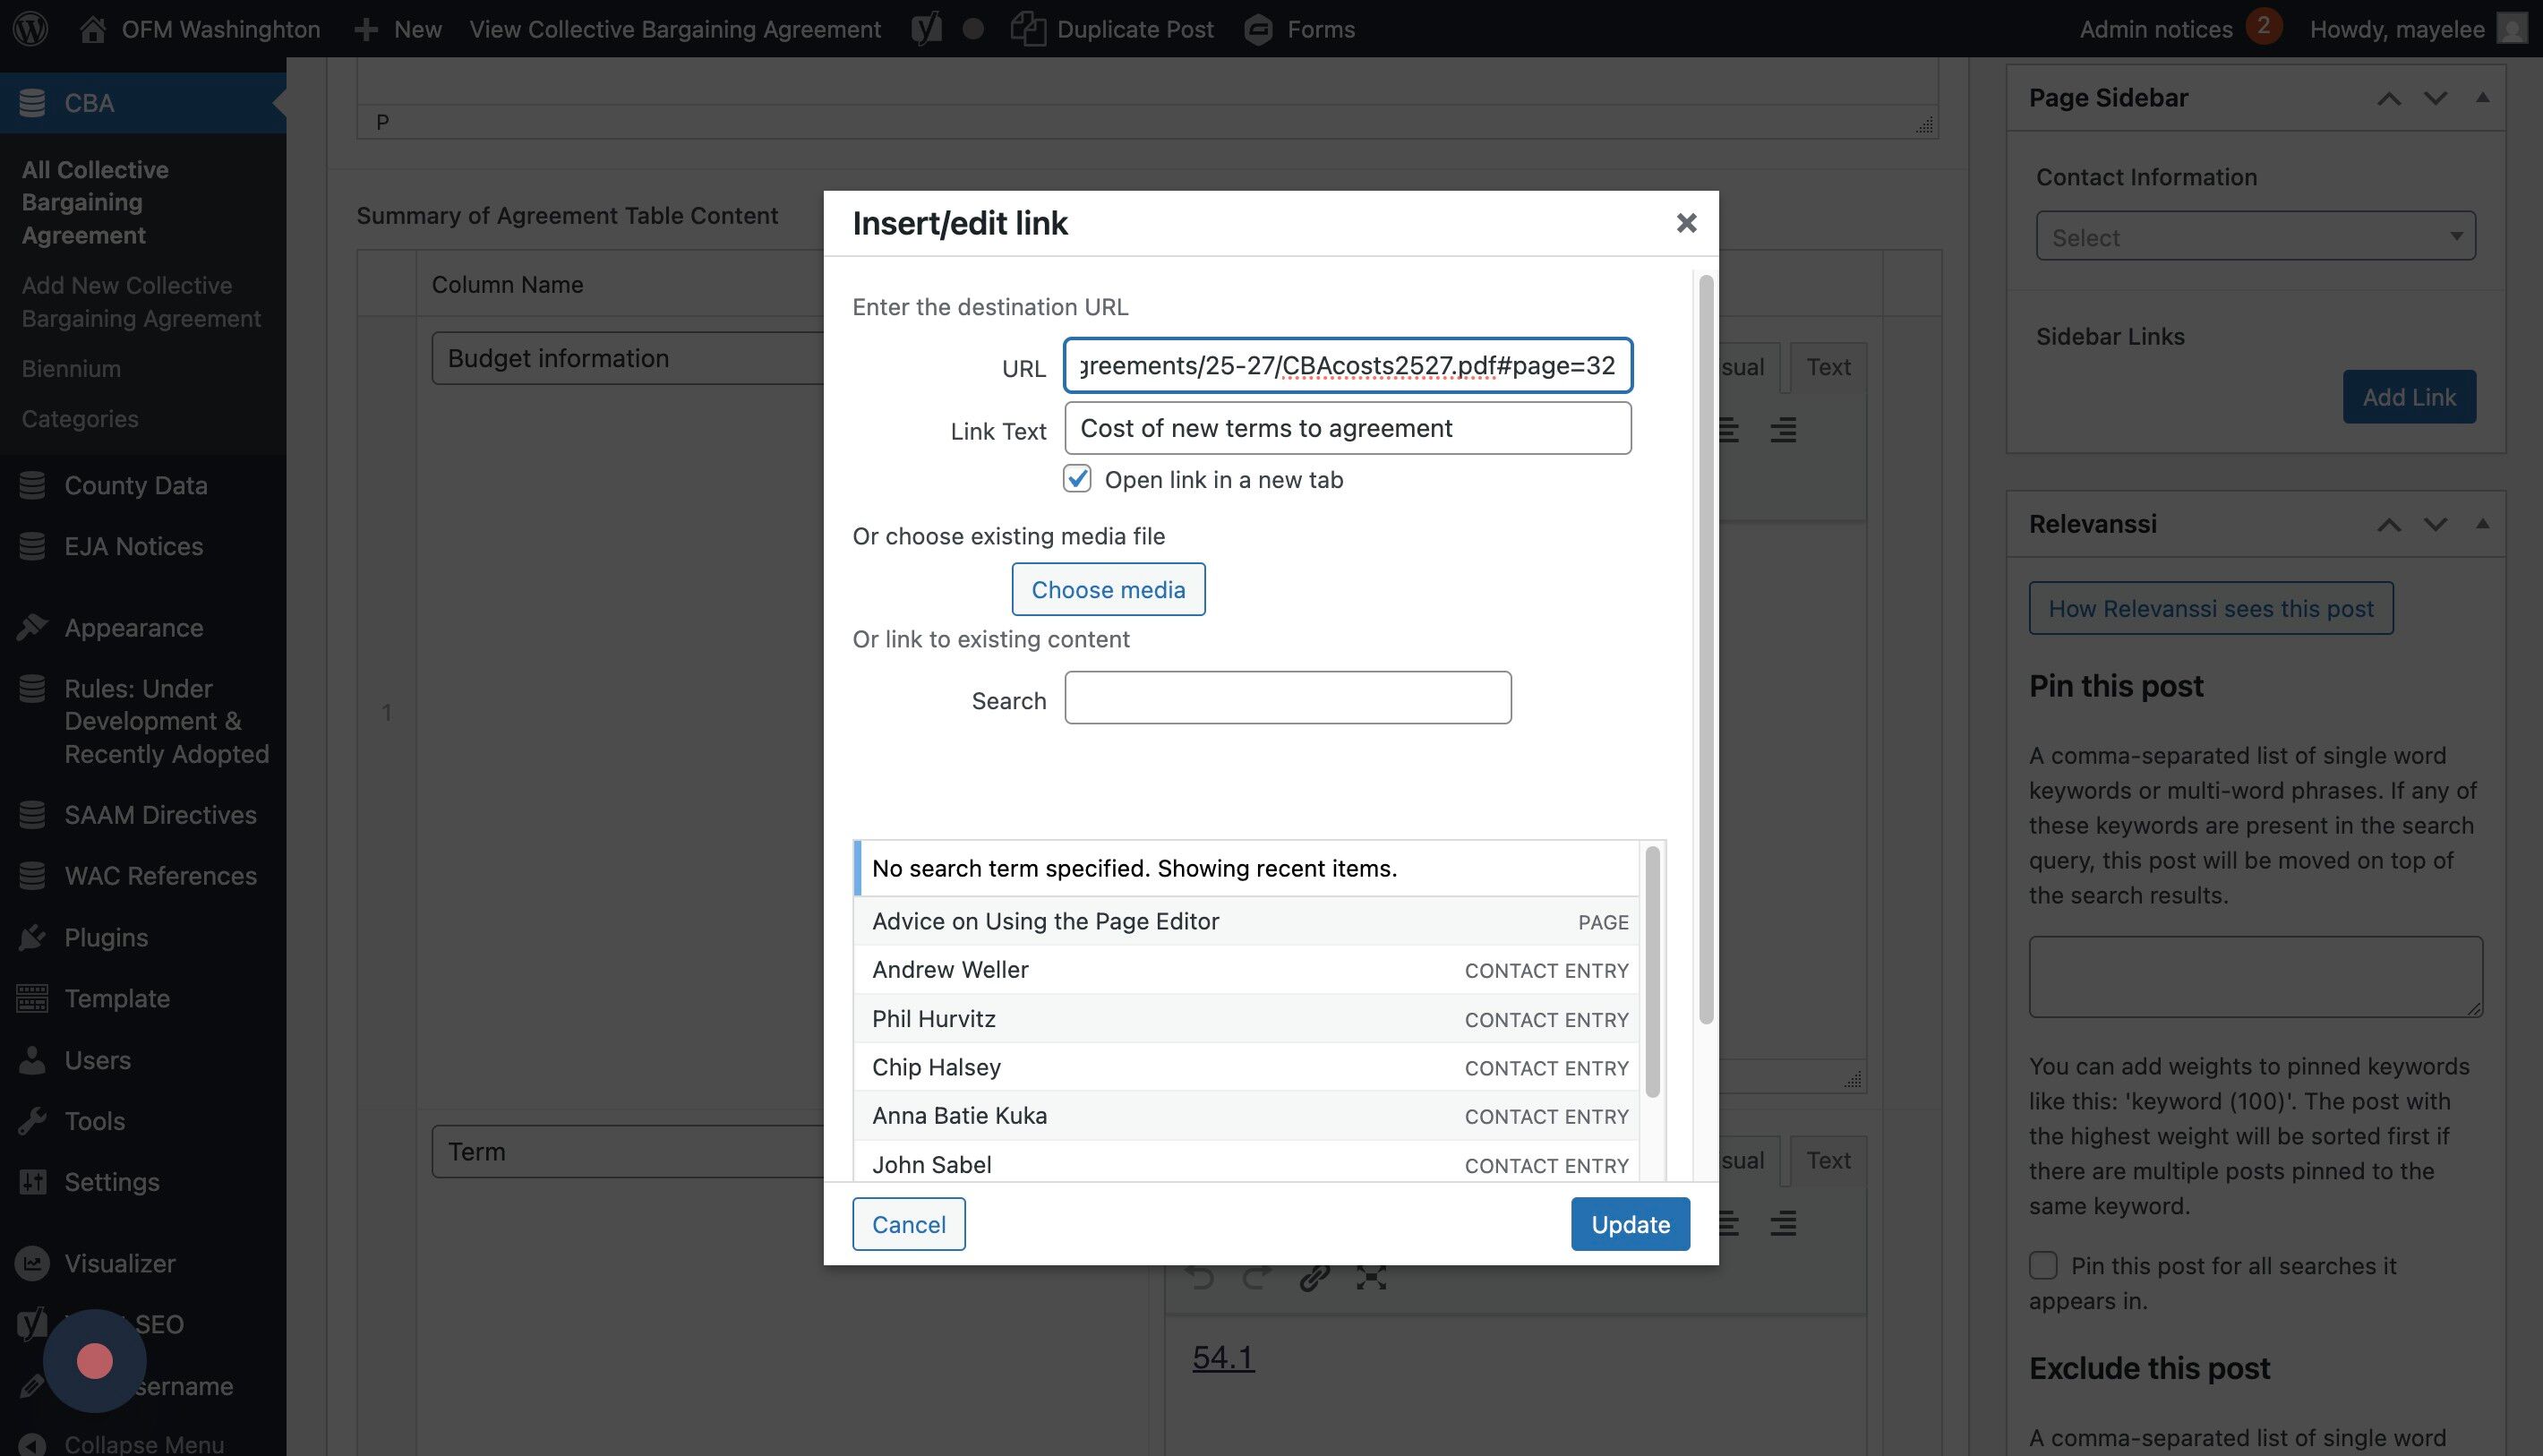The image size is (2543, 1456).
Task: Open Biennium submenu item
Action: pyautogui.click(x=71, y=369)
